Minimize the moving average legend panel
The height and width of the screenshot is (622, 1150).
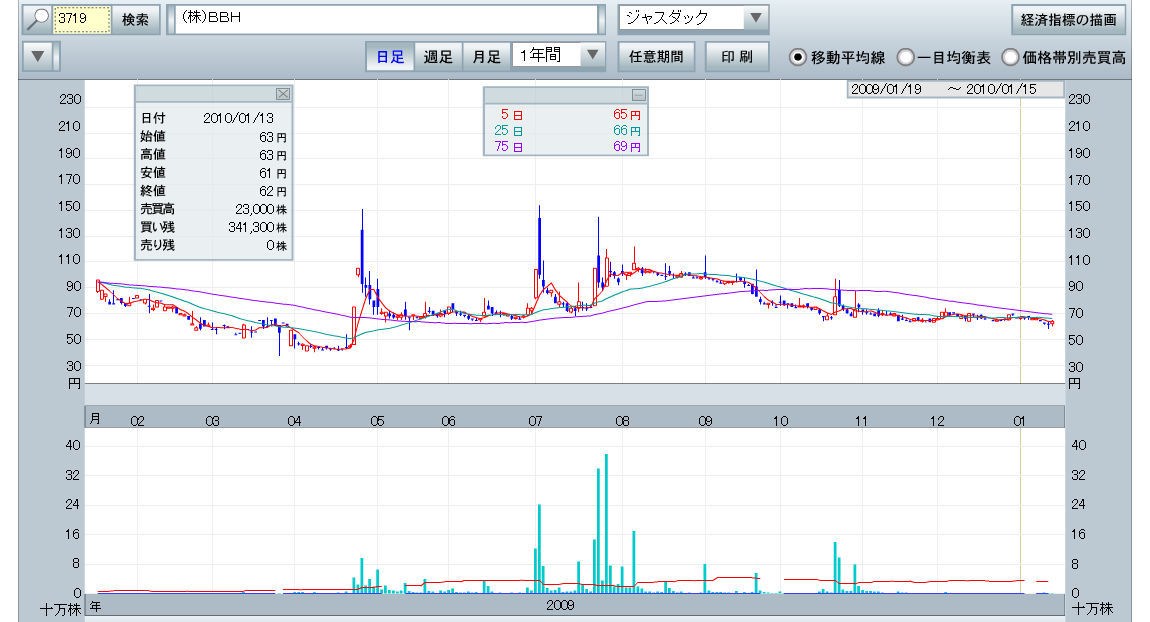[x=639, y=95]
